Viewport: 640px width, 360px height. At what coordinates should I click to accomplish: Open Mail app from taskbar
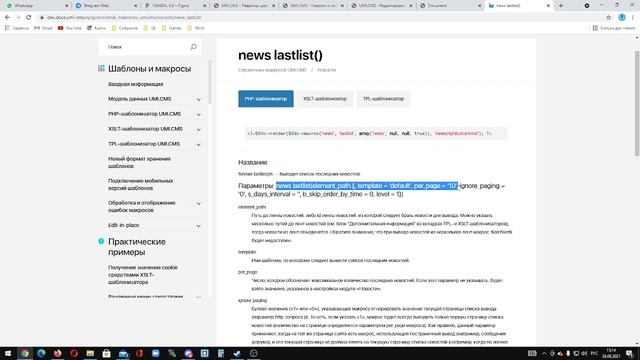coord(123,353)
